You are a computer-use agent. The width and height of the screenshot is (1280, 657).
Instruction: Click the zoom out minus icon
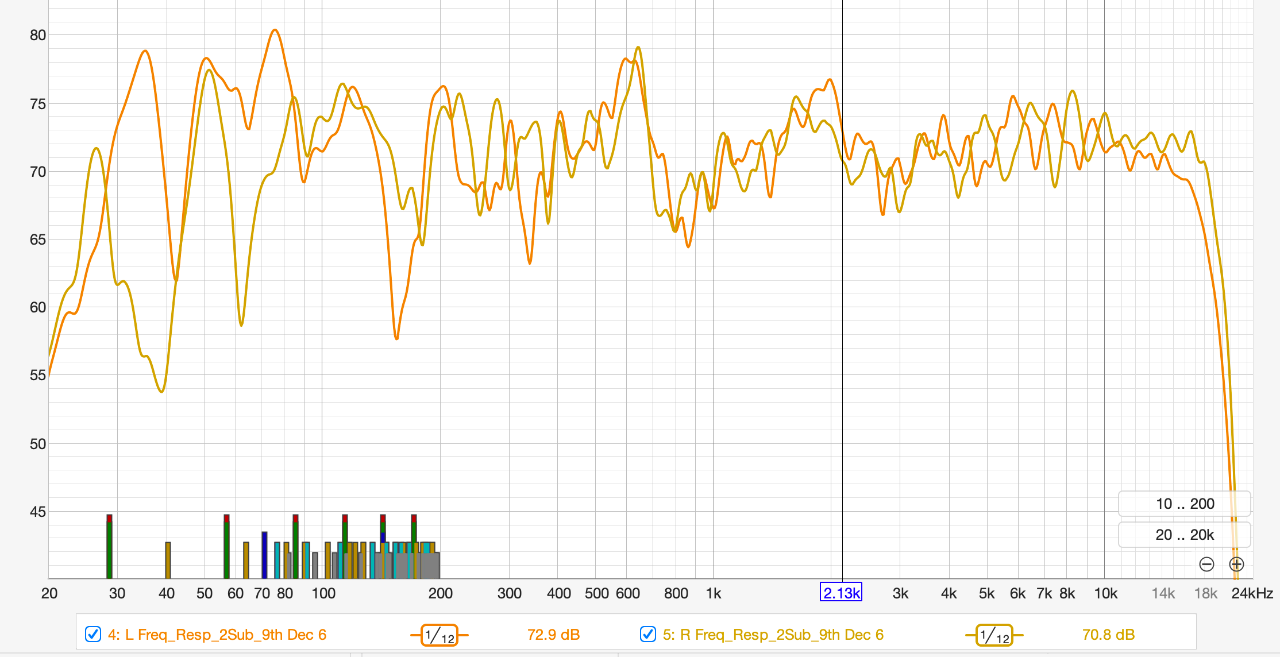pos(1206,564)
